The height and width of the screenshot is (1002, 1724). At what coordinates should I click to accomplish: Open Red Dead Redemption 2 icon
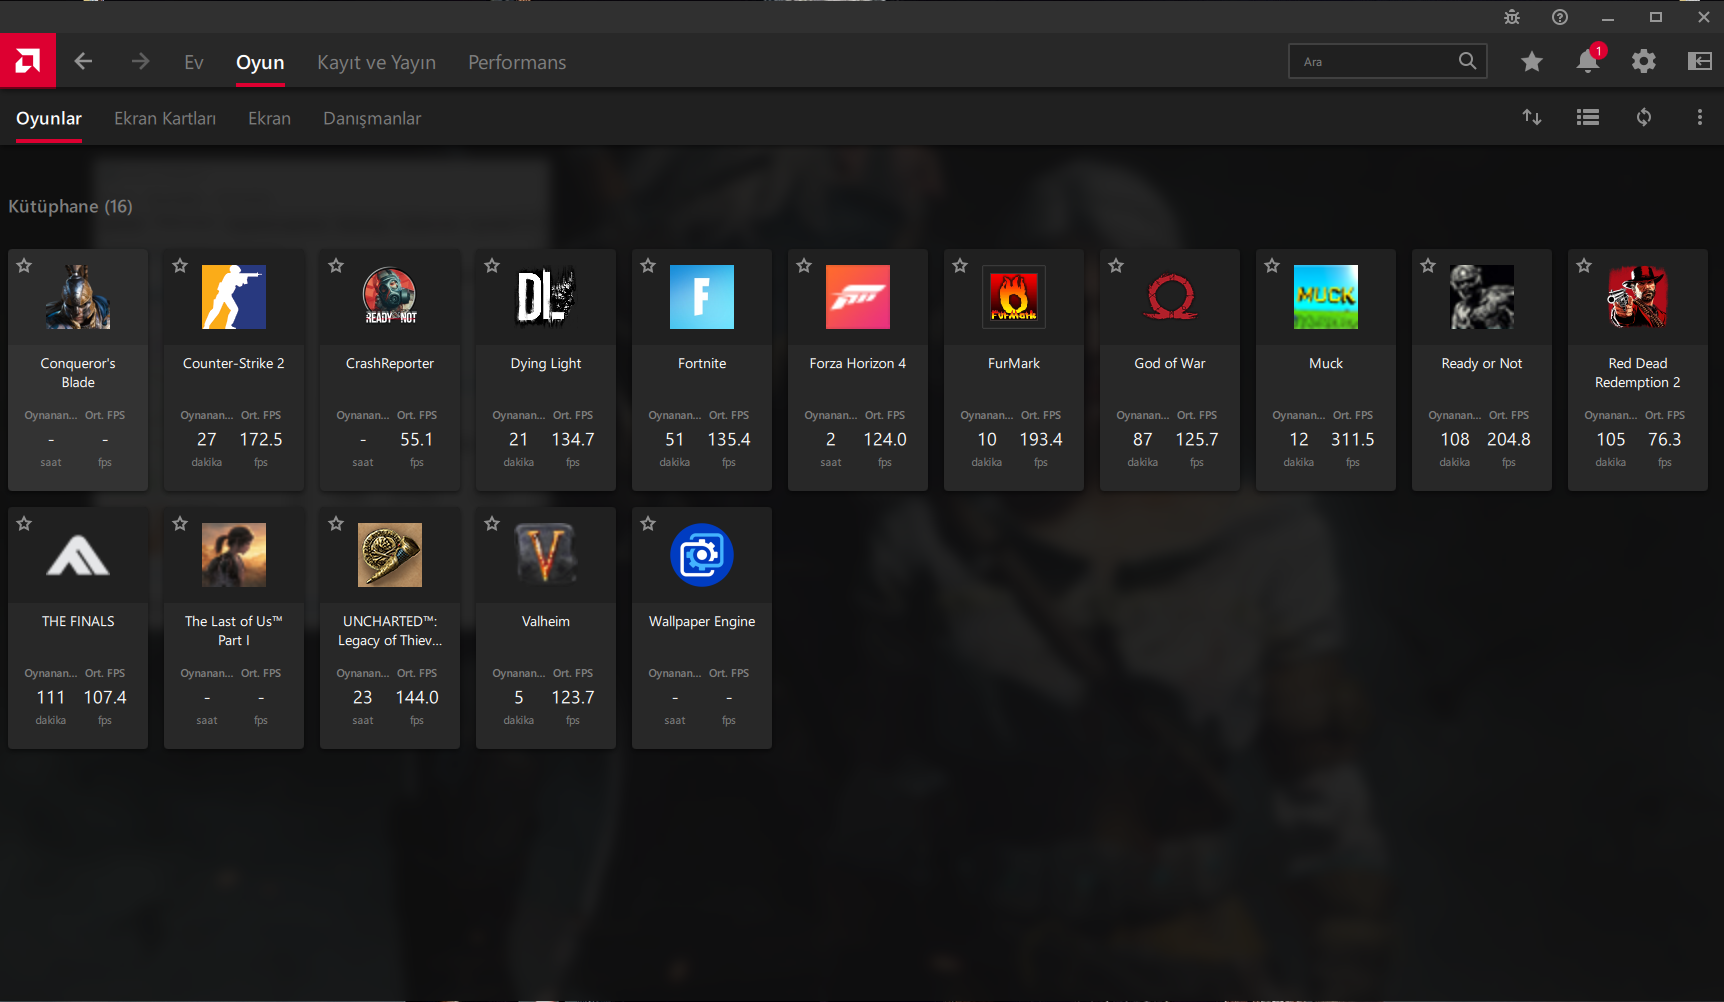click(1638, 297)
